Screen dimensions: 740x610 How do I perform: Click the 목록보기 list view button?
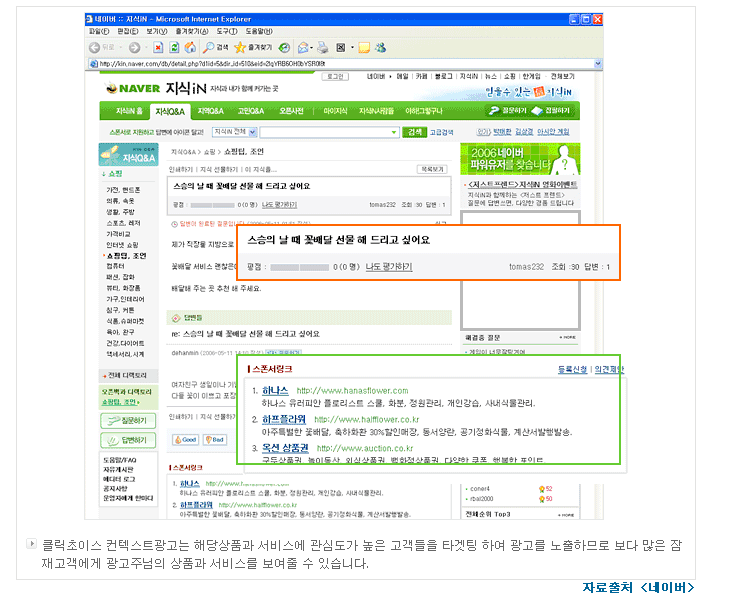point(432,169)
